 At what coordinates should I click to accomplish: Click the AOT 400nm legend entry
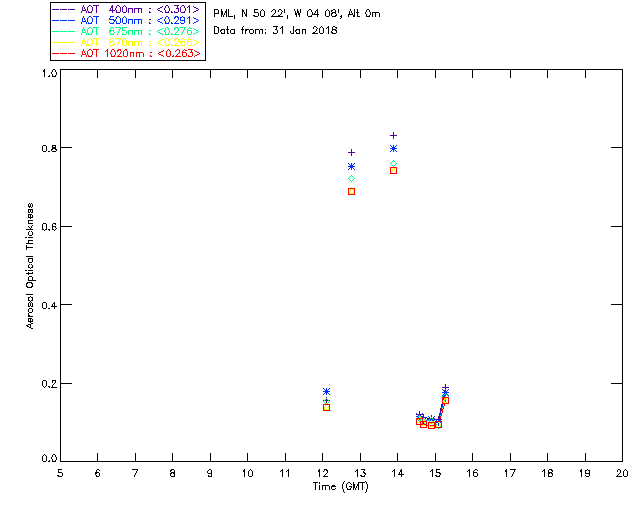[126, 9]
